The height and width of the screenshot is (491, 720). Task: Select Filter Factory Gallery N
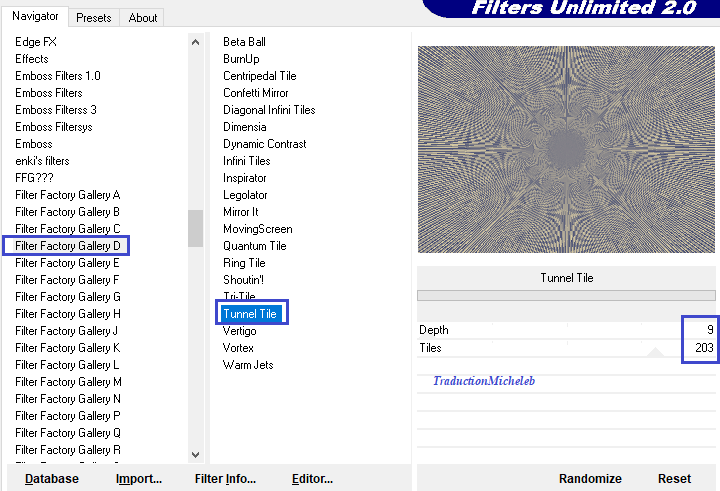[x=68, y=399]
